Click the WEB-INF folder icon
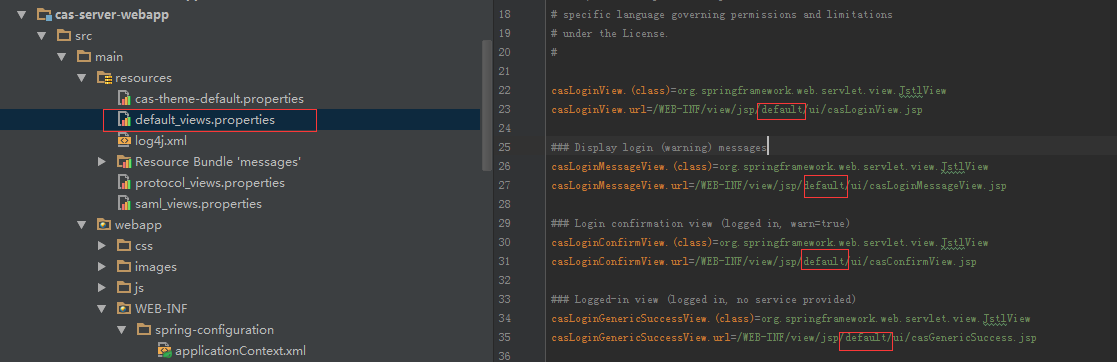The image size is (1117, 362). pyautogui.click(x=124, y=309)
